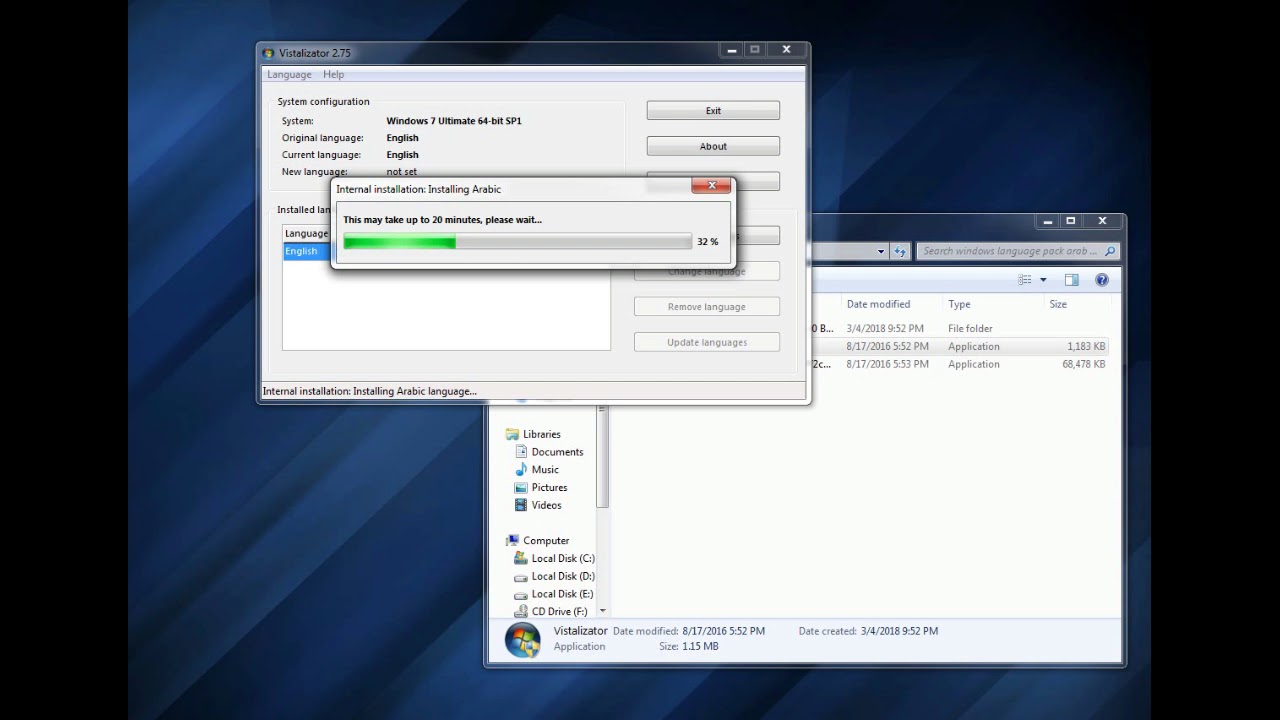Select the 68,478 KB application row
The width and height of the screenshot is (1280, 720).
[960, 364]
